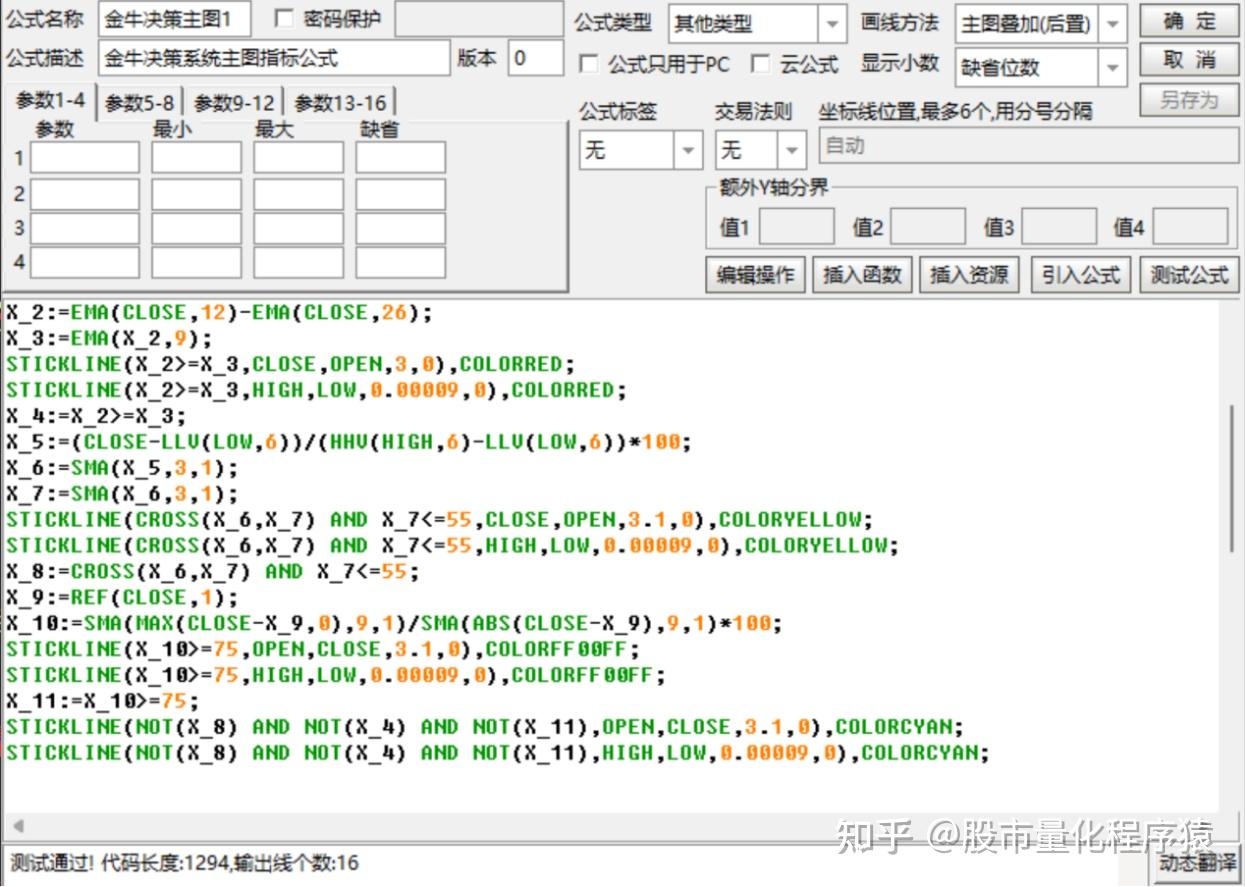This screenshot has height=887, width=1245.
Task: Click row 1 parameter name field
Action: [x=85, y=157]
